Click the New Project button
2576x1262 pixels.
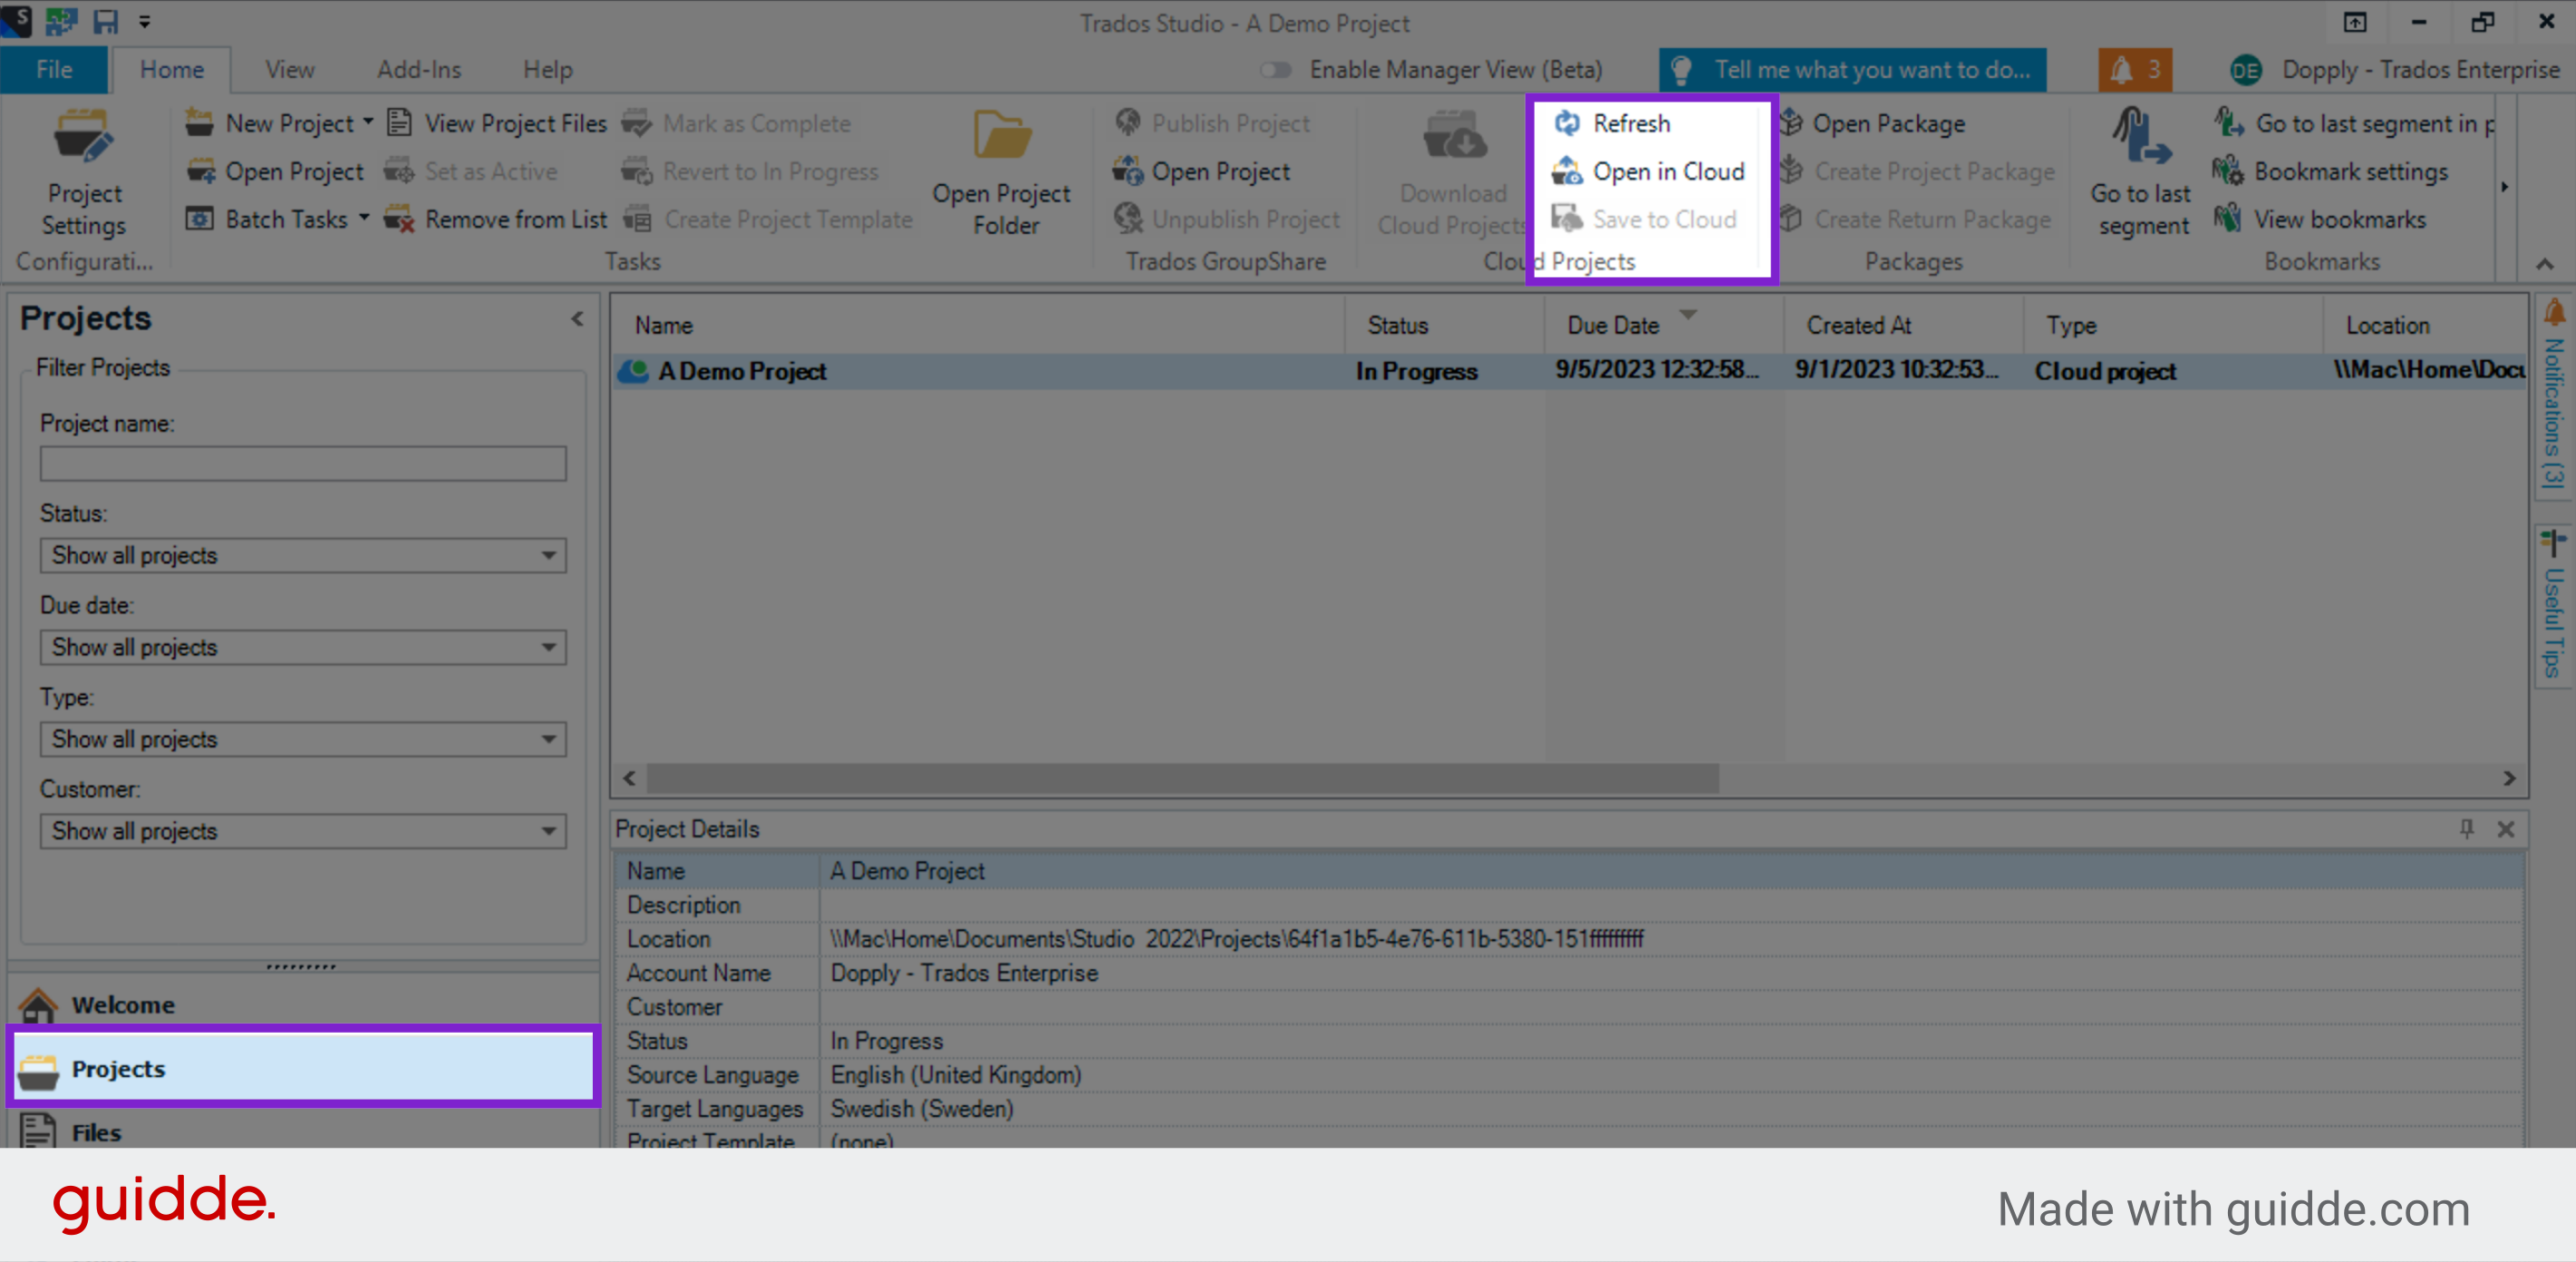point(271,123)
